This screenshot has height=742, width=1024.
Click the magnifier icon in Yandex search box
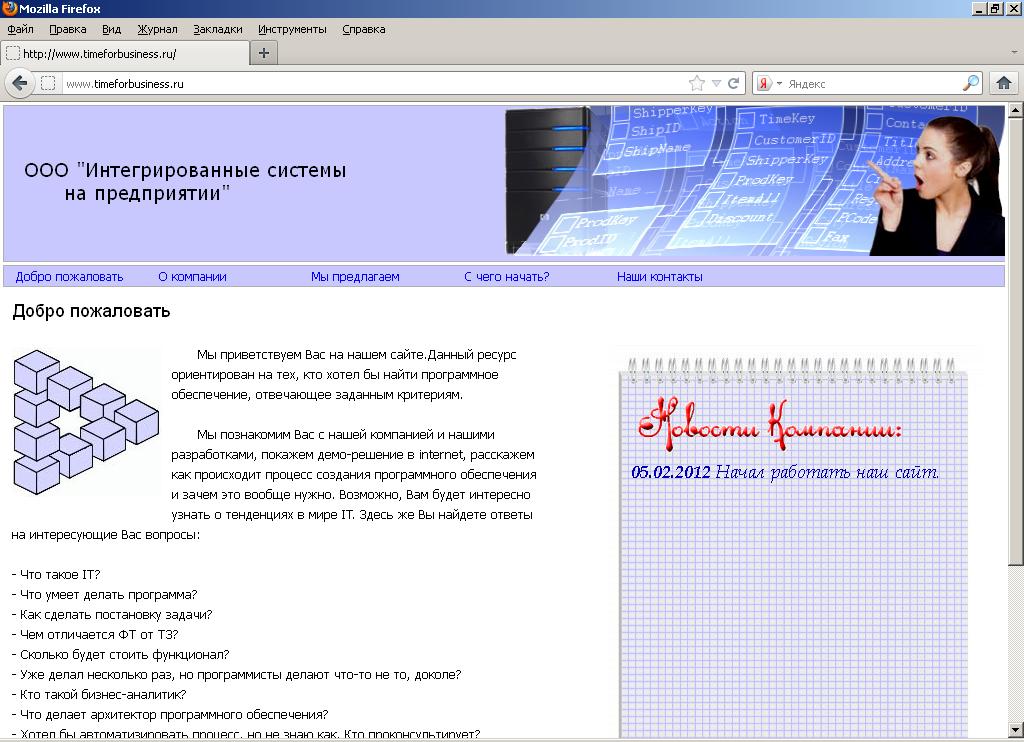tap(971, 83)
